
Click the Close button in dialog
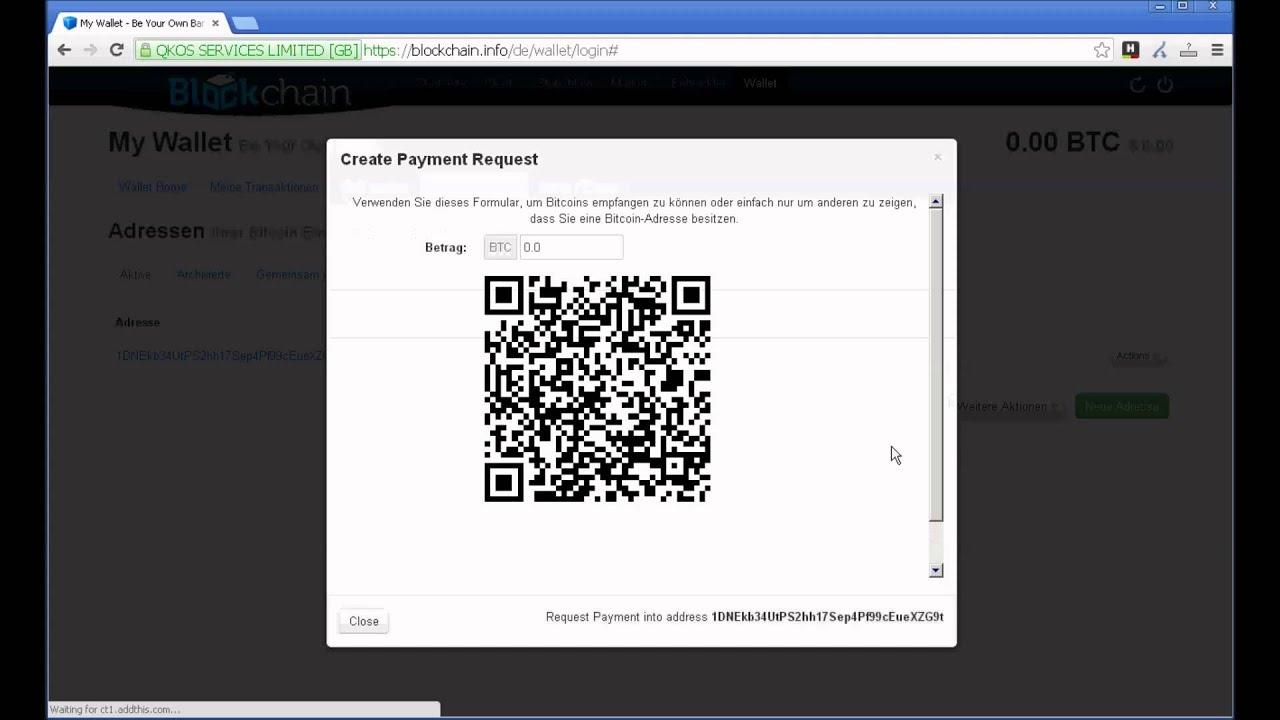click(x=364, y=621)
